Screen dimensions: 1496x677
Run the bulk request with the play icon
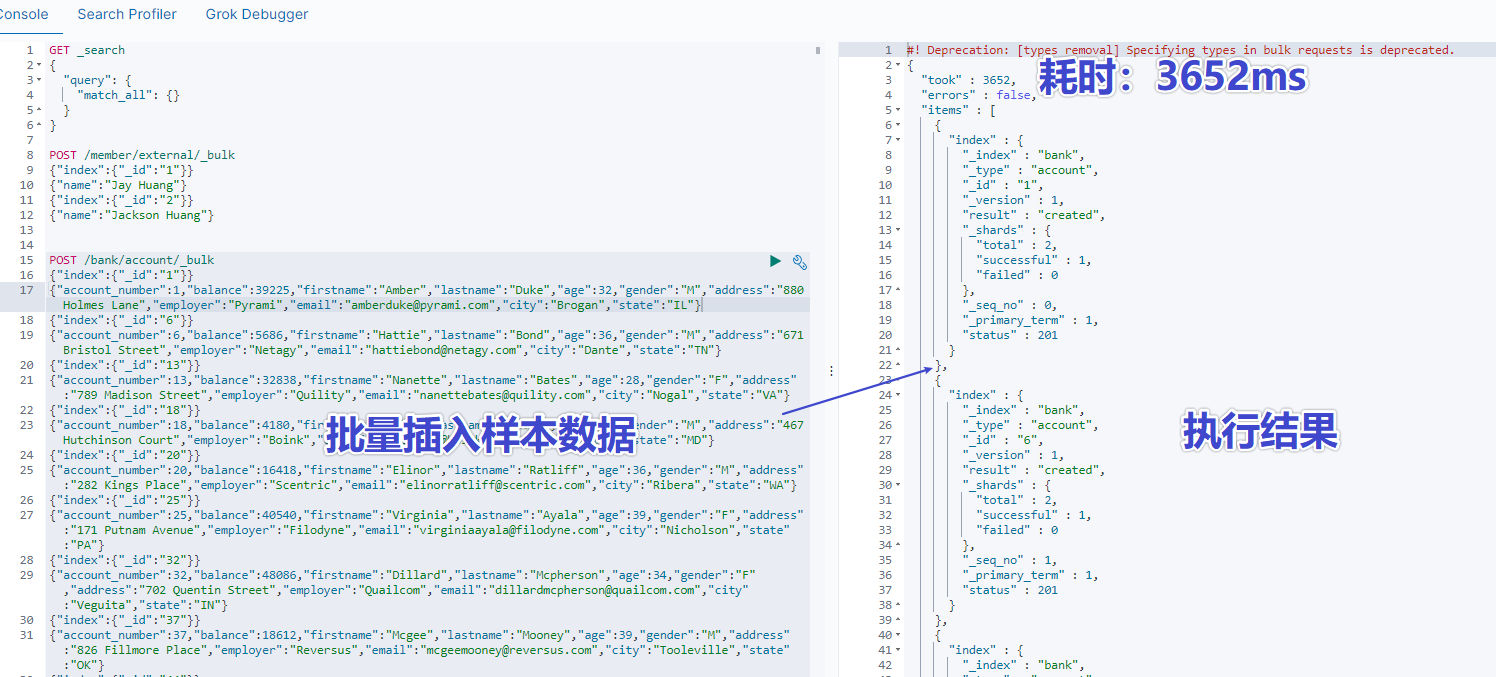(775, 261)
